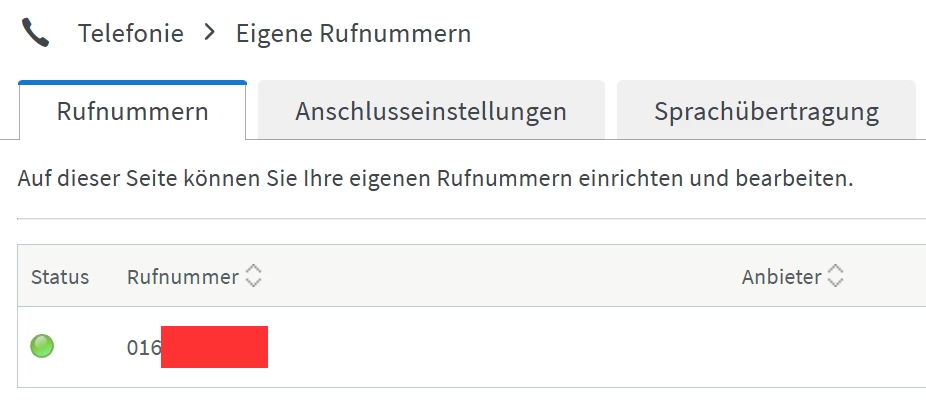Click the Status column header
Screen dimensions: 926x403
click(60, 277)
